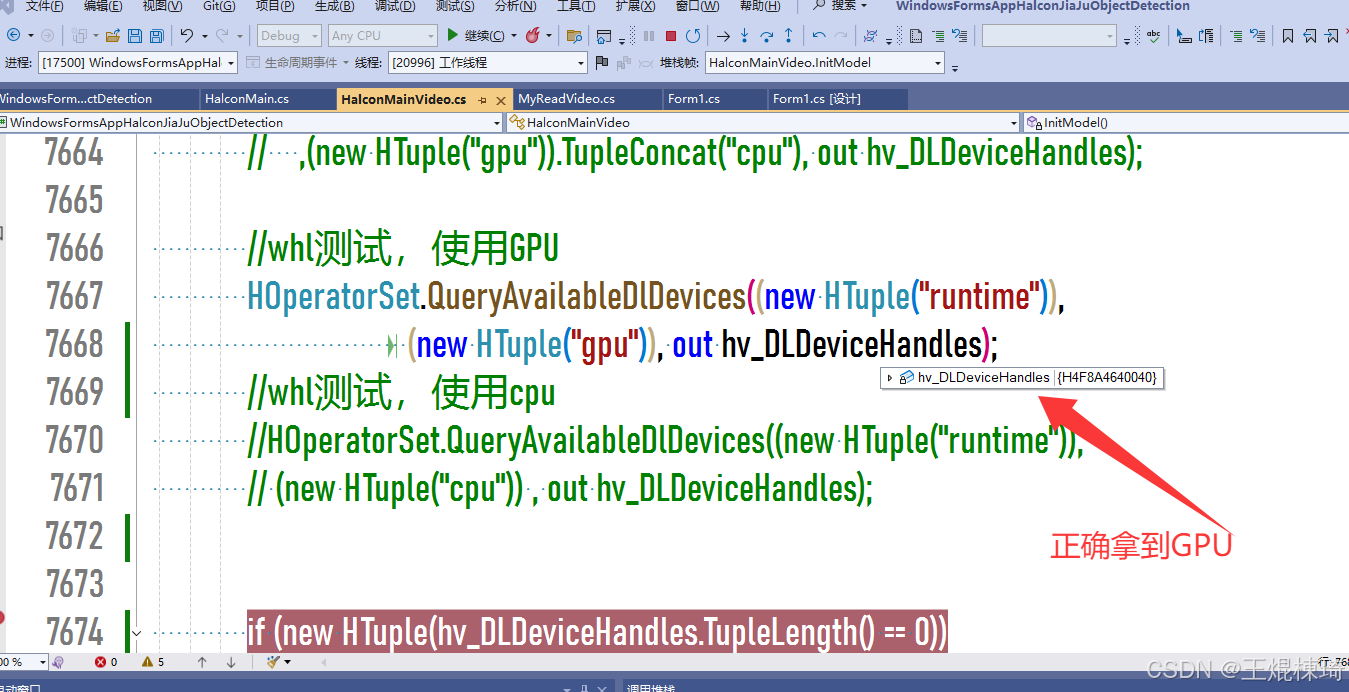Click the yellow warning count icon
The height and width of the screenshot is (692, 1349).
(147, 662)
